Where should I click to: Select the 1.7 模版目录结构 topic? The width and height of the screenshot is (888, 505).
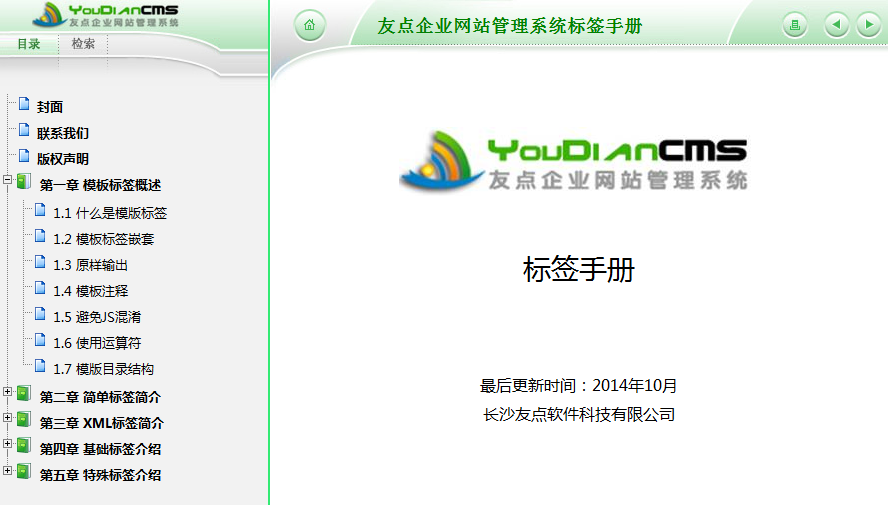[103, 369]
